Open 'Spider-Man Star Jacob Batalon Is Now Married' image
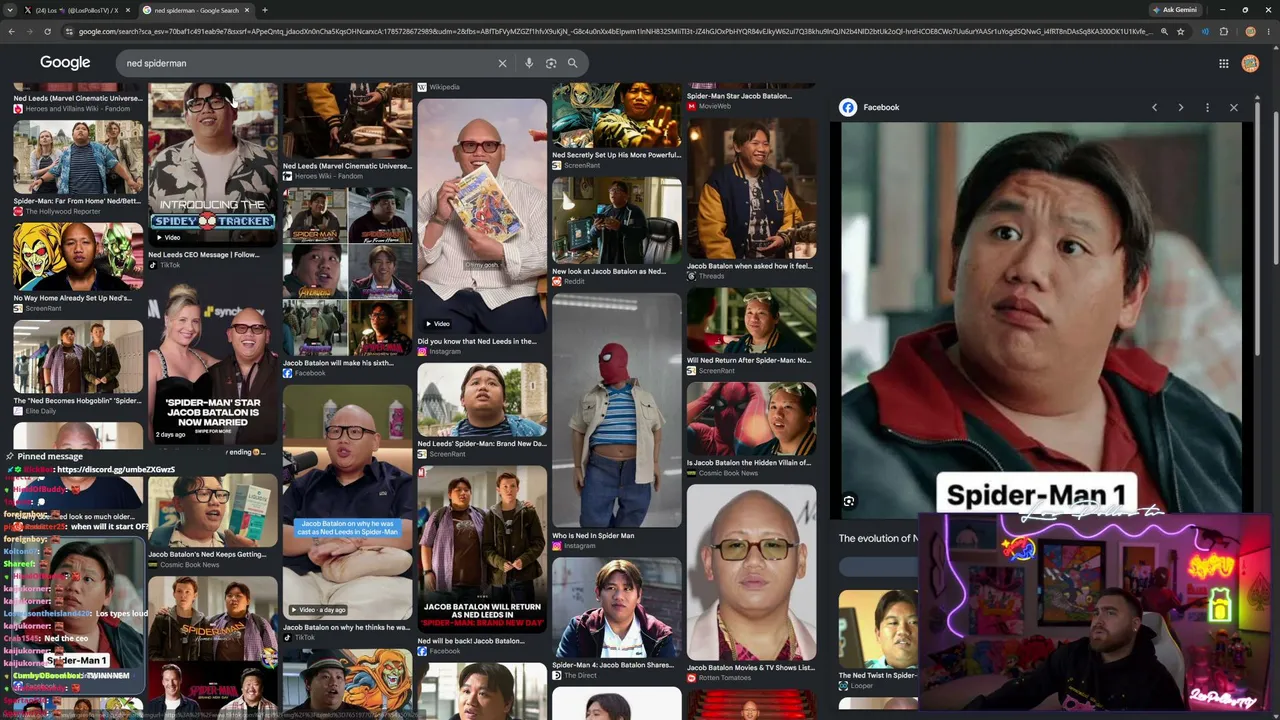The width and height of the screenshot is (1280, 720). 213,364
